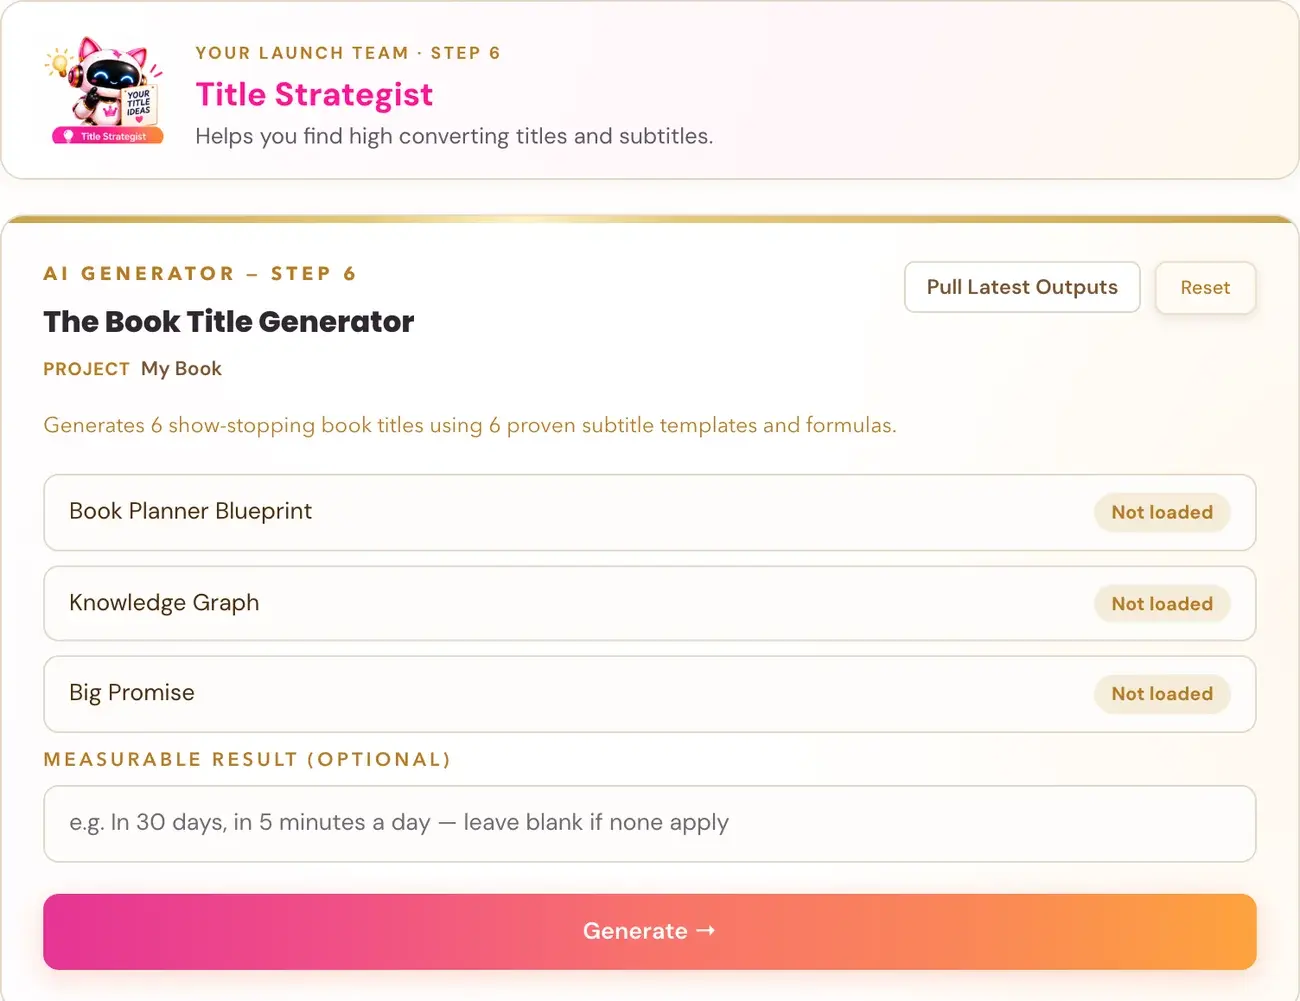Click the Not loaded badge for Book Planner Blueprint
This screenshot has width=1300, height=1001.
click(x=1162, y=512)
